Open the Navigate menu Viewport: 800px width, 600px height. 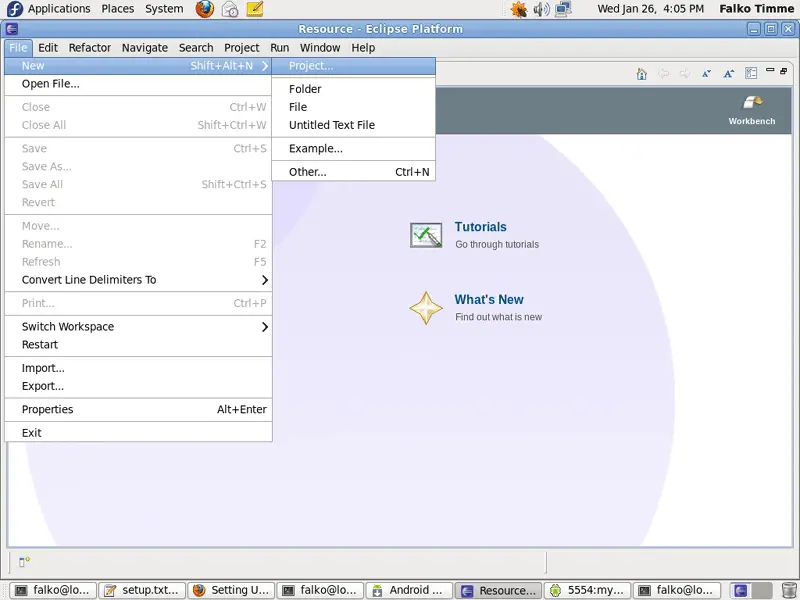(145, 47)
